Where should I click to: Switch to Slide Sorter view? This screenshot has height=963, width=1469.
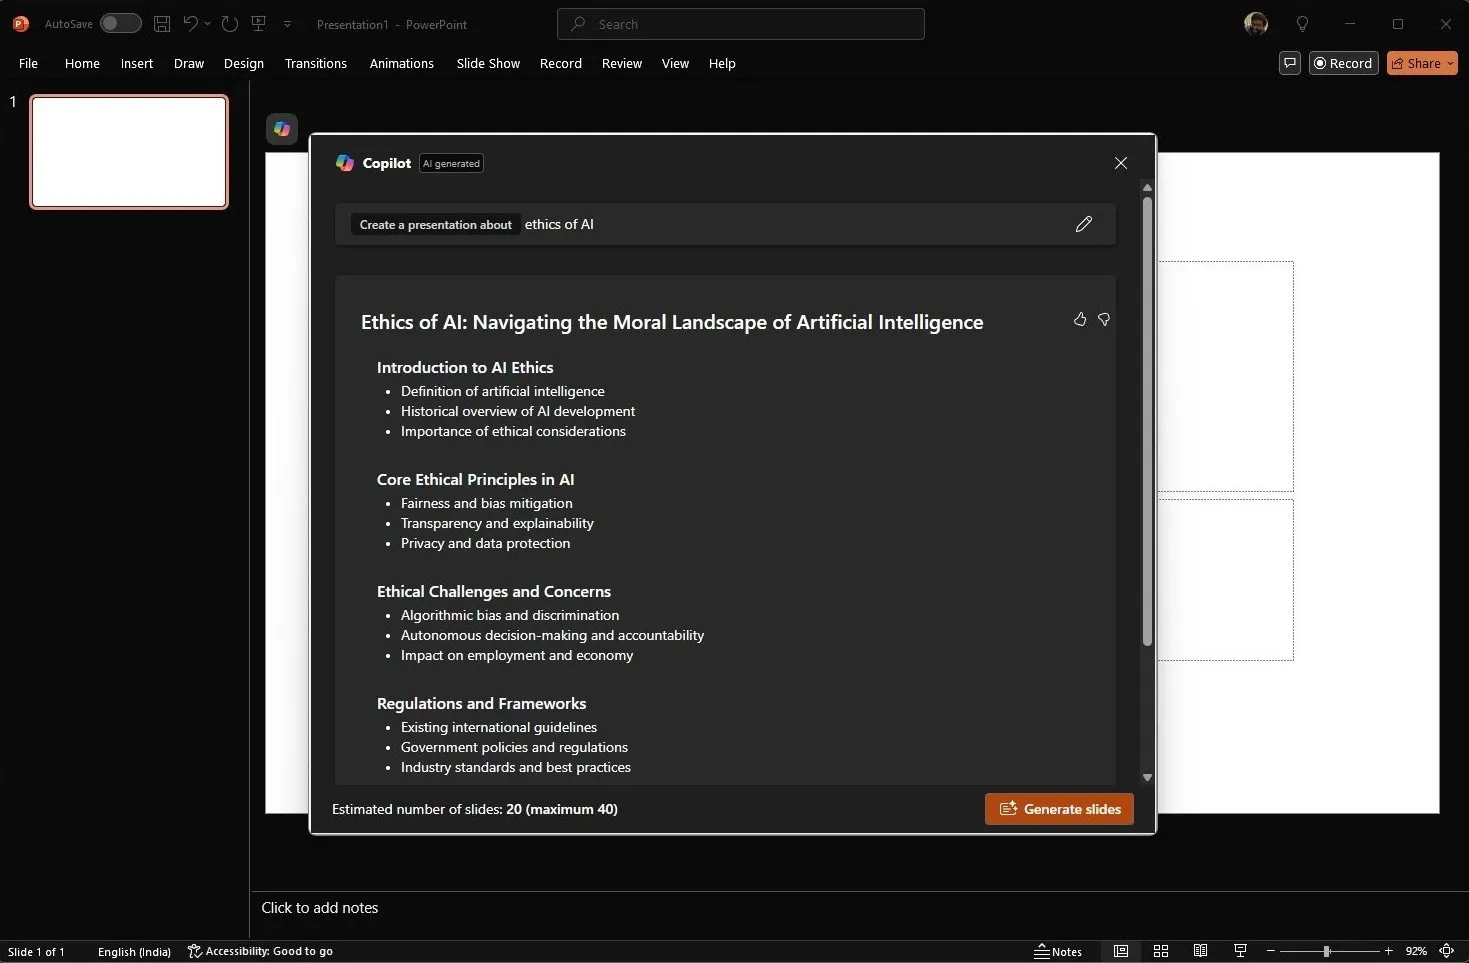pyautogui.click(x=1162, y=951)
